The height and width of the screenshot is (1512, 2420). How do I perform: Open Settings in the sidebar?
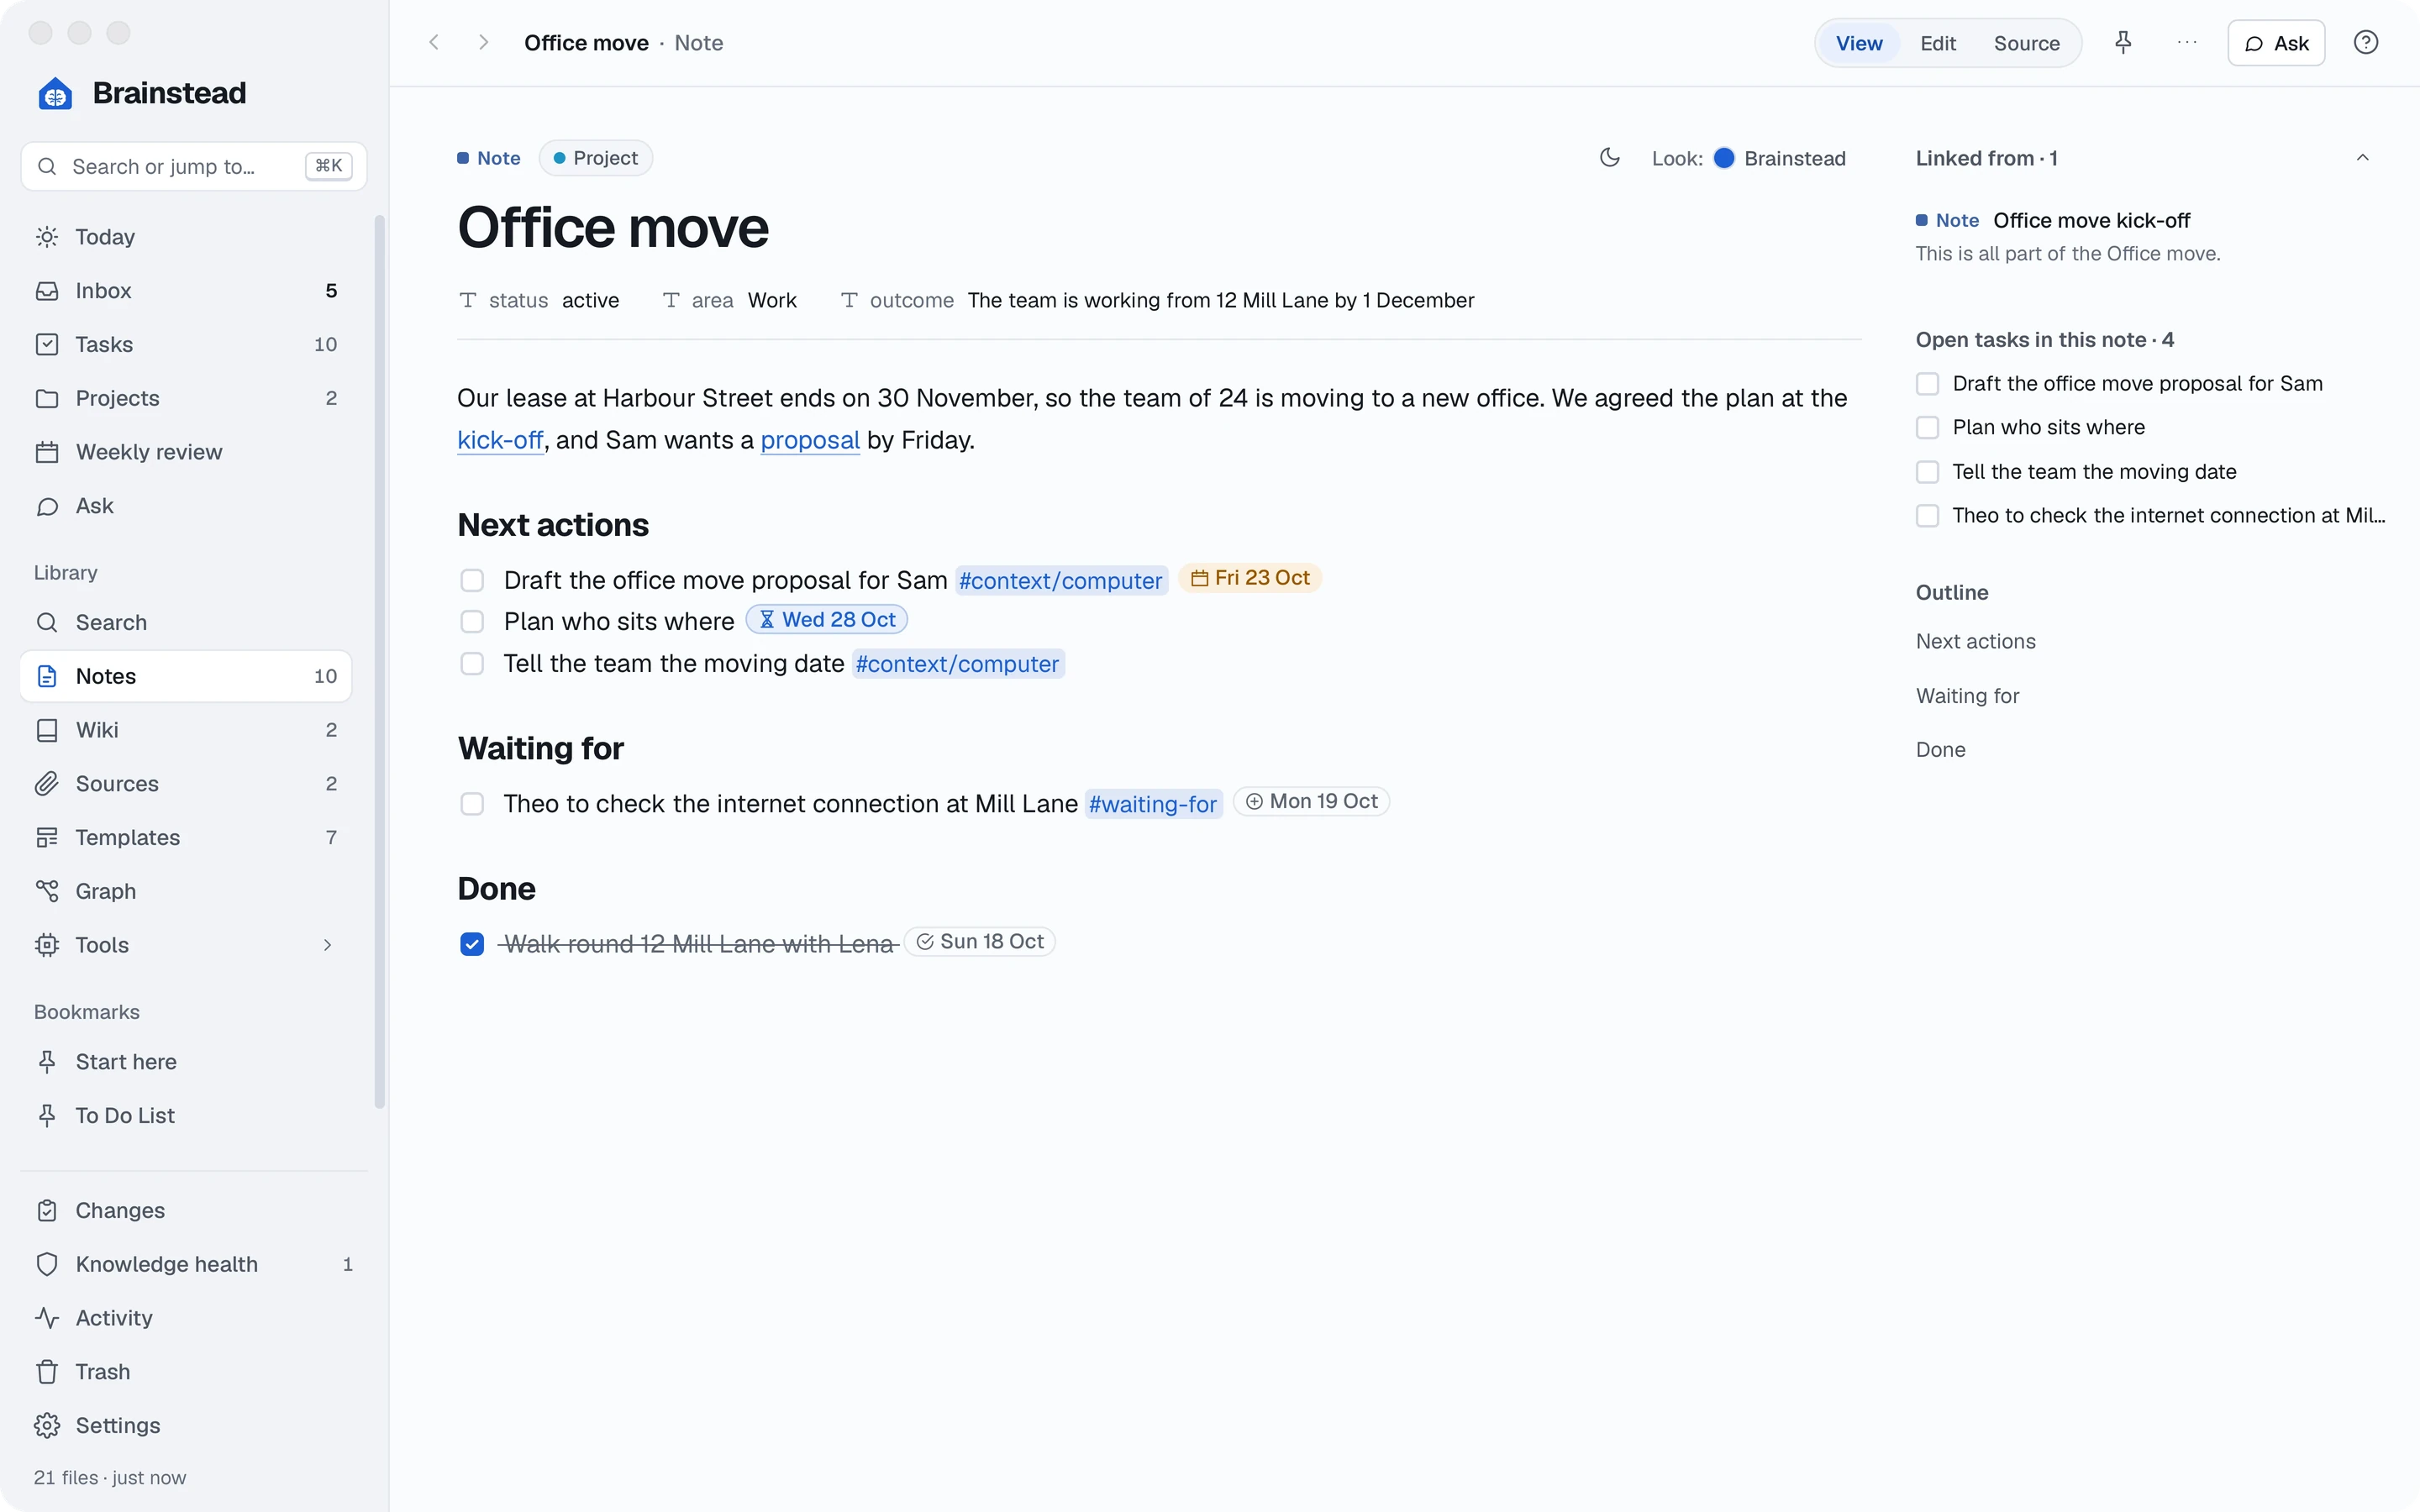(x=194, y=1426)
